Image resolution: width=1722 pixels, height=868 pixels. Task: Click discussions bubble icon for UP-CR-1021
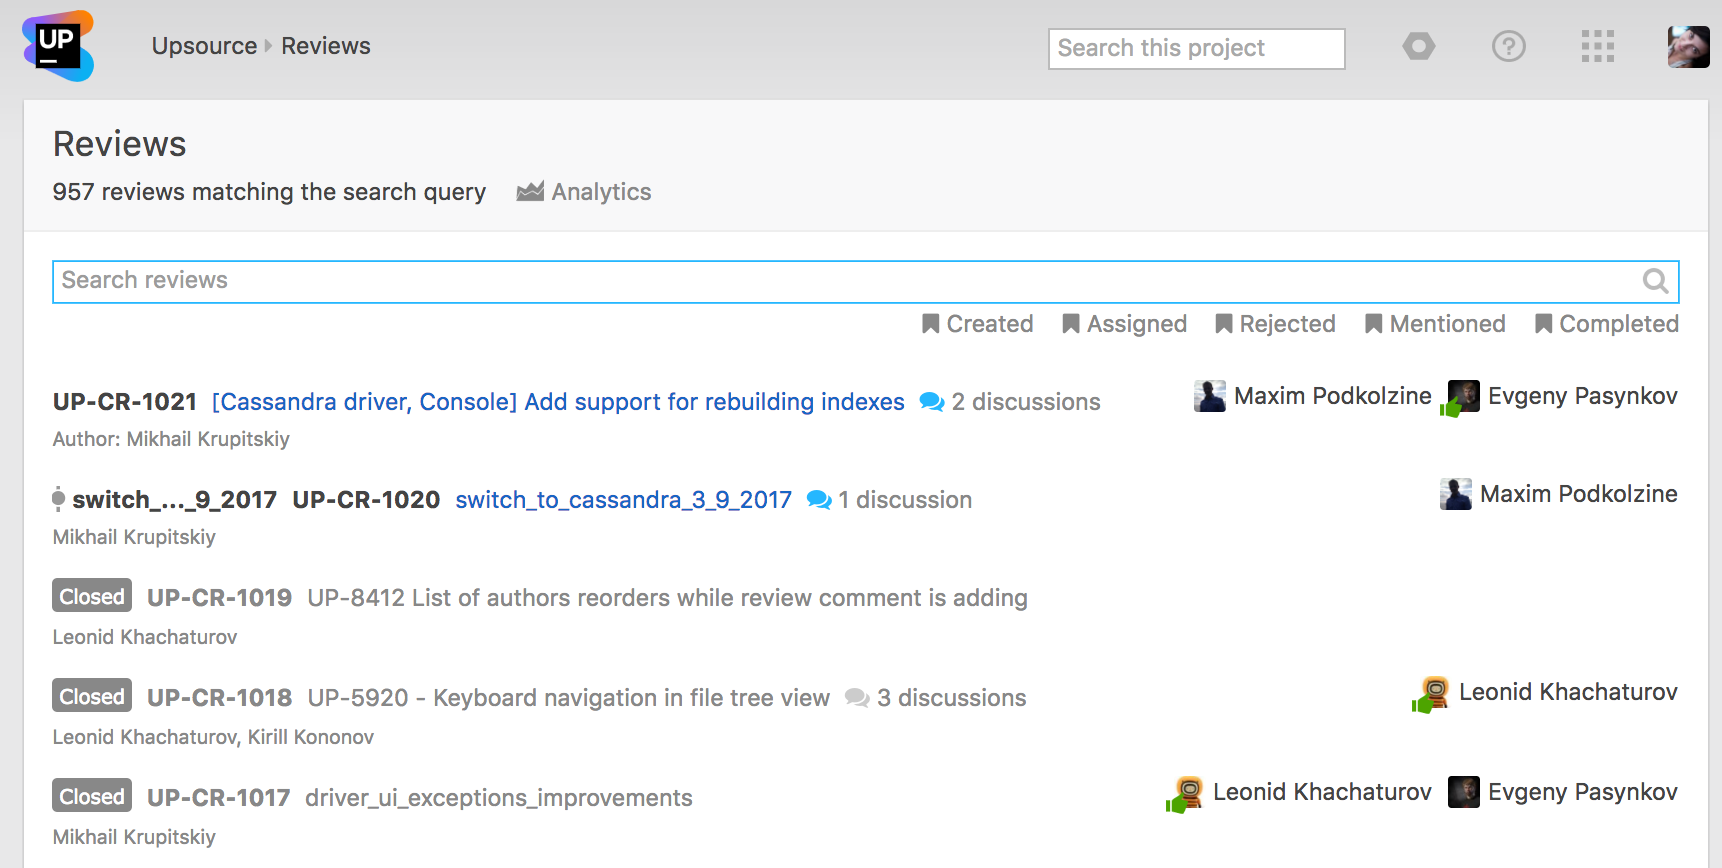pos(932,402)
